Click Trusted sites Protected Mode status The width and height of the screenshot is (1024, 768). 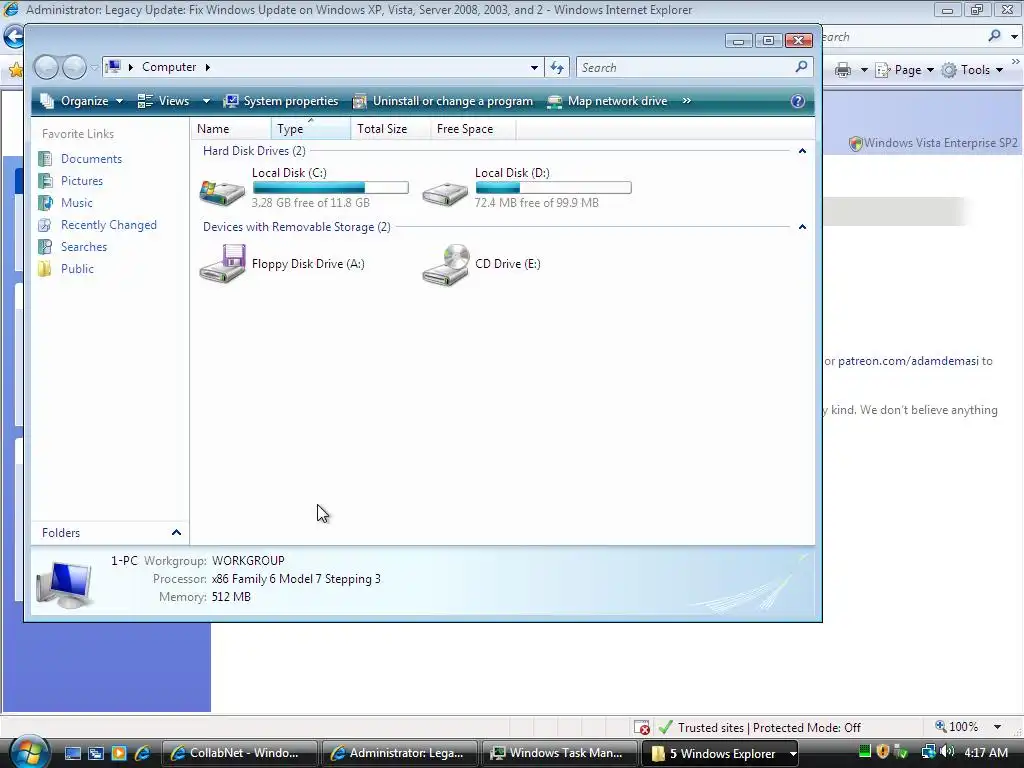[769, 728]
